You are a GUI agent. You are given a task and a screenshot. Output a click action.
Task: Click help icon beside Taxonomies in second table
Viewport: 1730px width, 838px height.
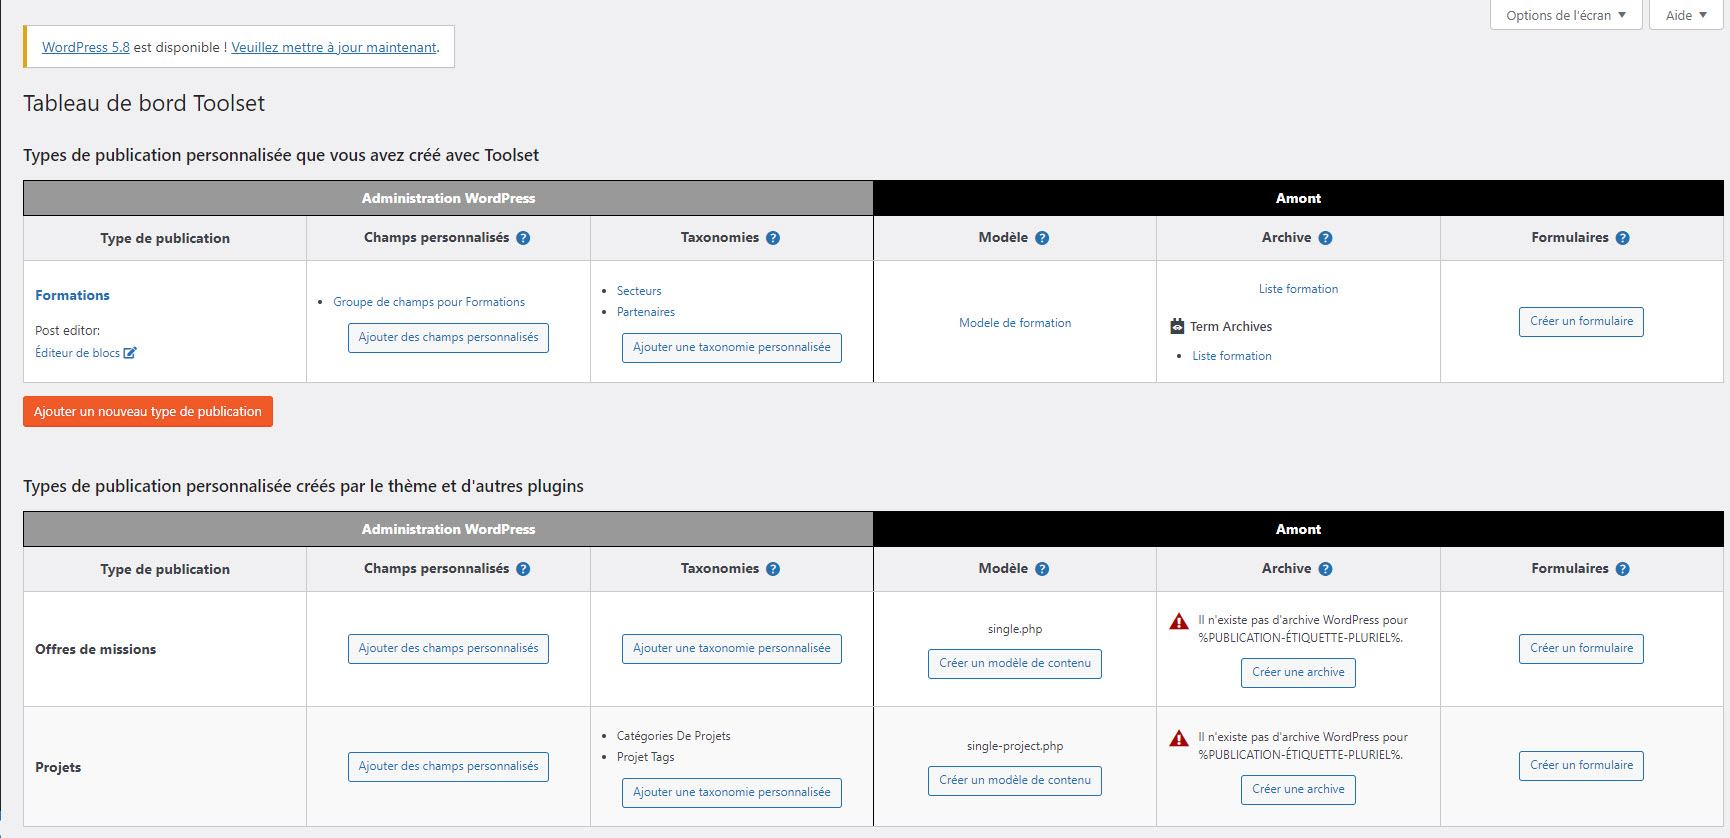(773, 569)
